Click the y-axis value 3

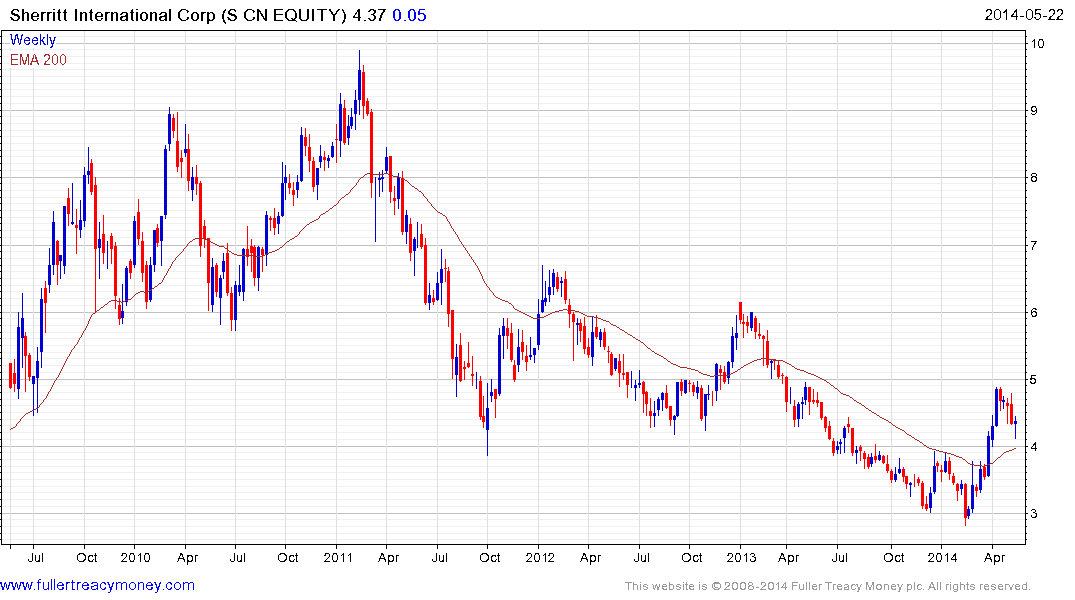pyautogui.click(x=1034, y=514)
